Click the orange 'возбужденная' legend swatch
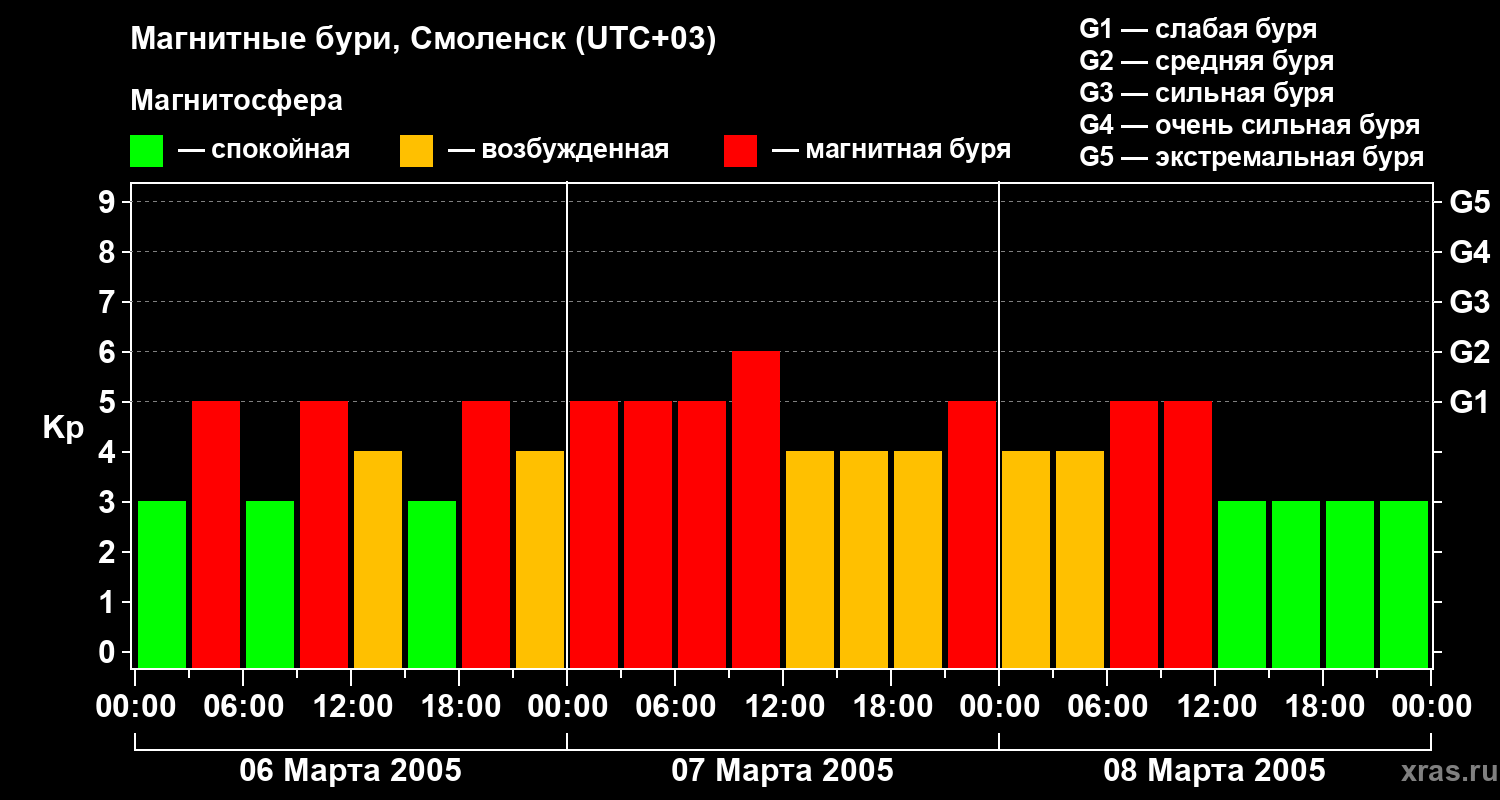This screenshot has height=800, width=1500. [416, 151]
